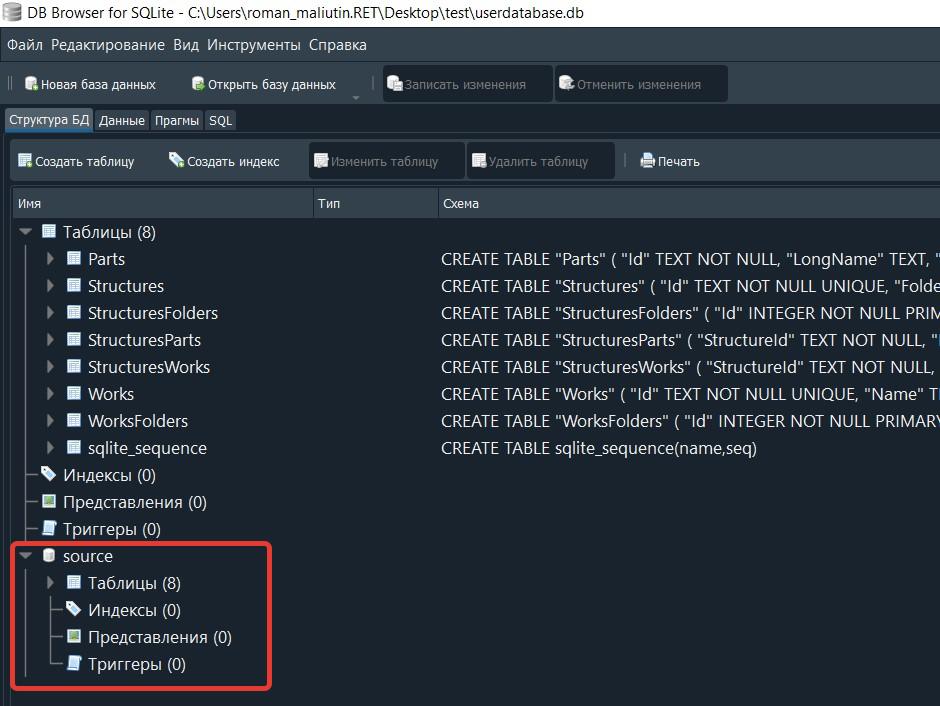This screenshot has height=706, width=940.
Task: Click the table icon beside sqlite_sequence
Action: 74,447
